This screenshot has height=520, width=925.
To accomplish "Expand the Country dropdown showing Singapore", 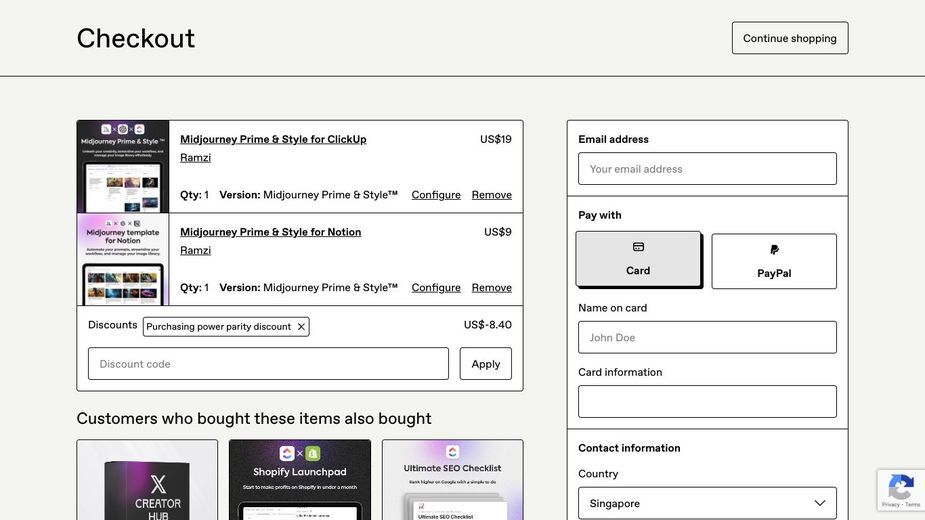I will coord(707,503).
